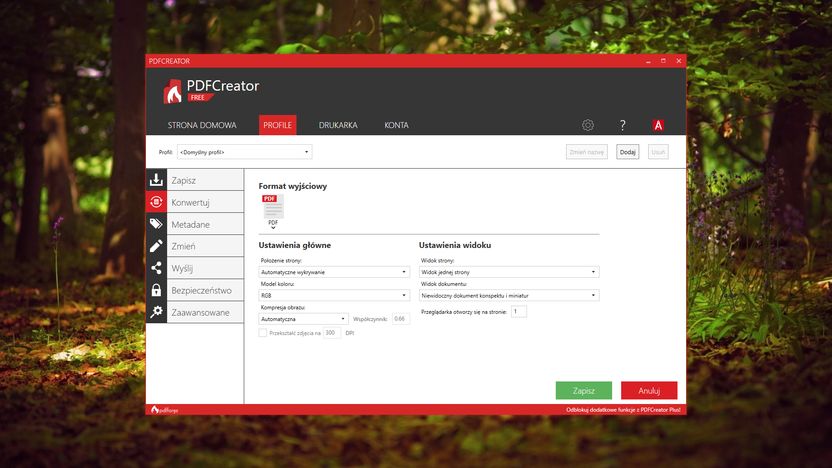
Task: Click the Wyślij share icon
Action: 156,268
